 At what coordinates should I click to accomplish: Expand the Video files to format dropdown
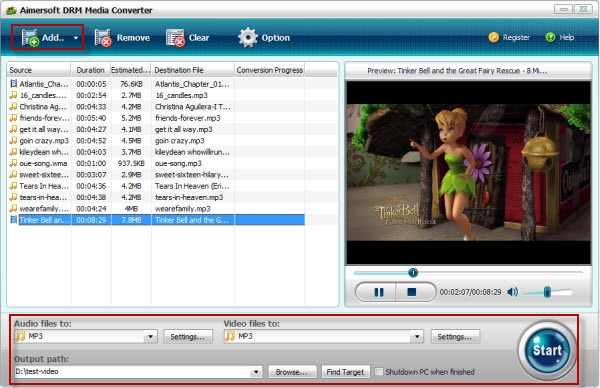(x=417, y=337)
